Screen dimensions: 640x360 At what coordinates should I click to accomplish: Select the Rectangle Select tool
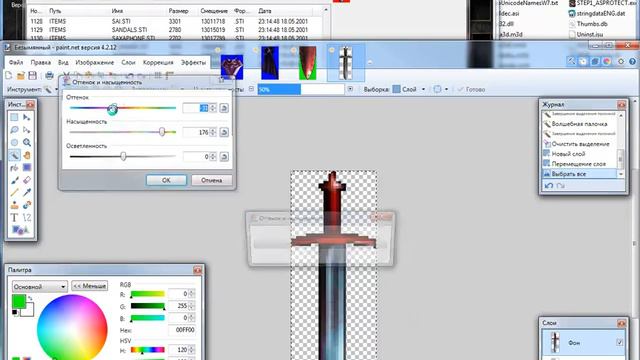14,118
